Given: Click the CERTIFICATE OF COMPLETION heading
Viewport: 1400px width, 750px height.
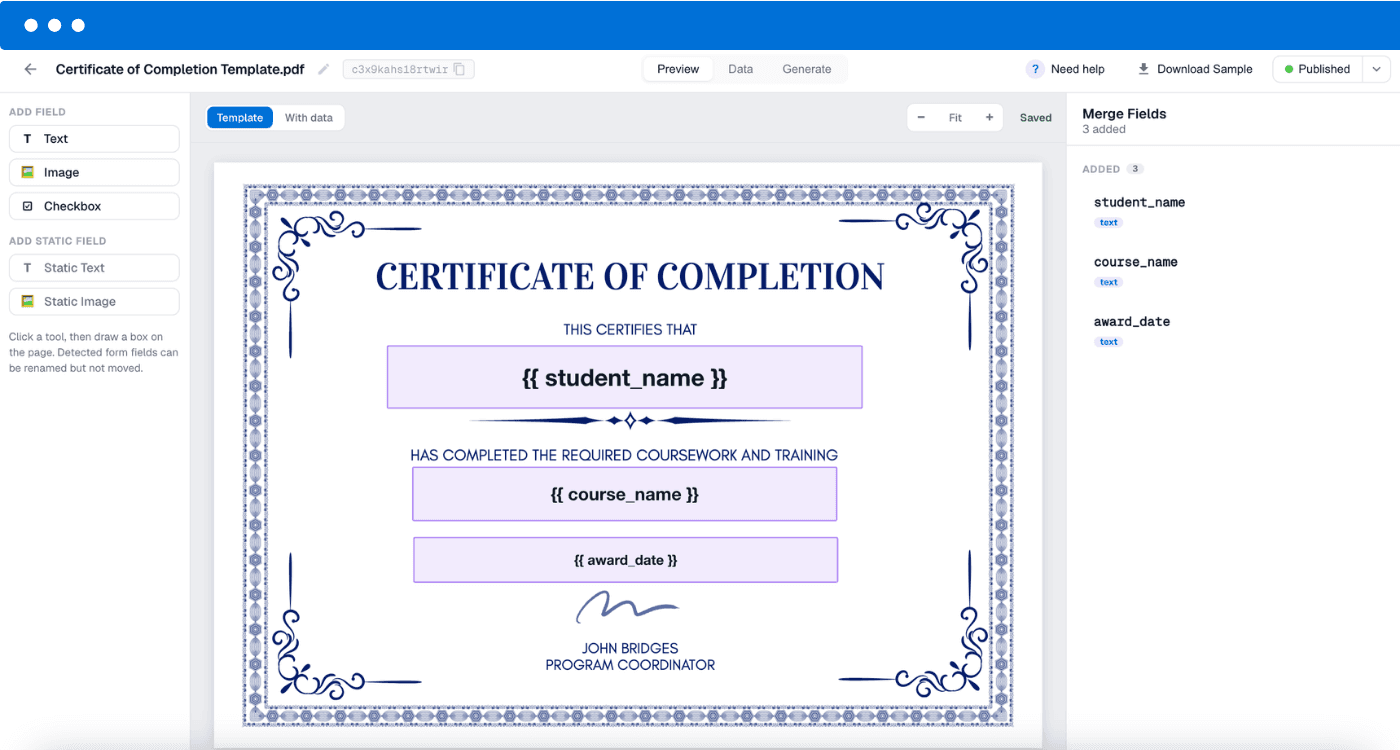Looking at the screenshot, I should pos(630,277).
